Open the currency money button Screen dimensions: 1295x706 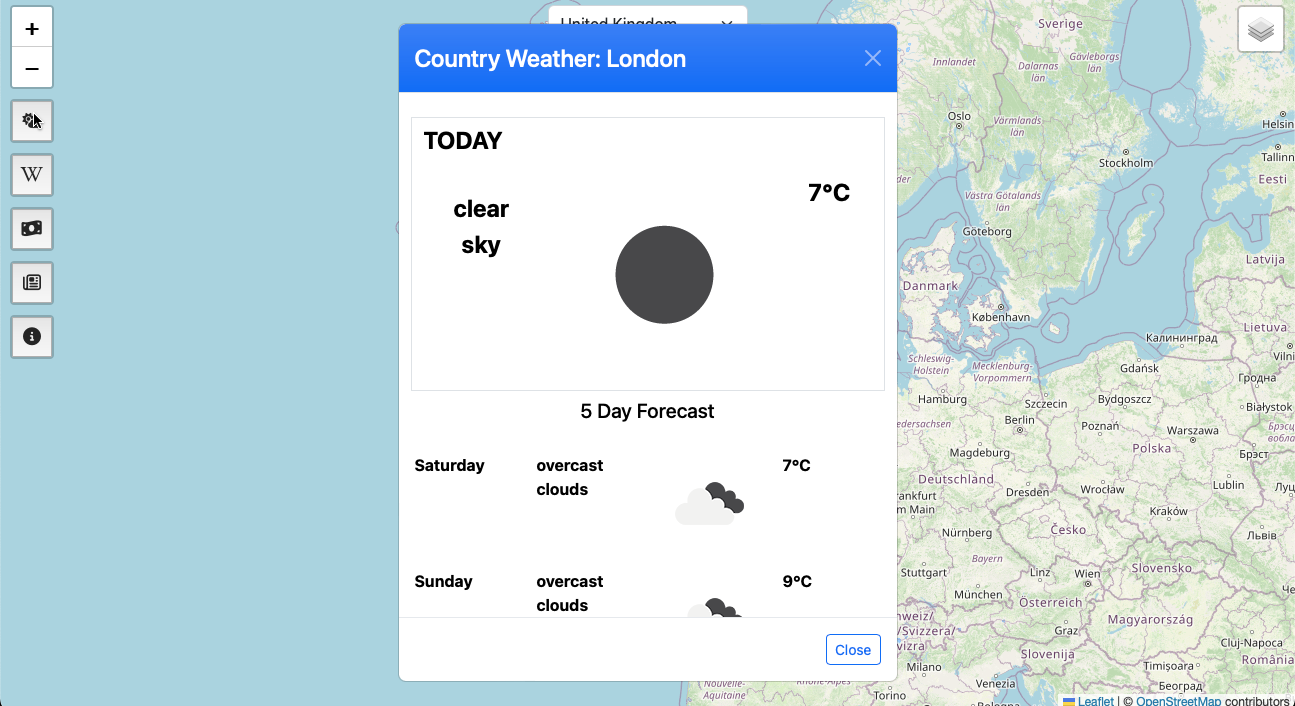pos(32,229)
